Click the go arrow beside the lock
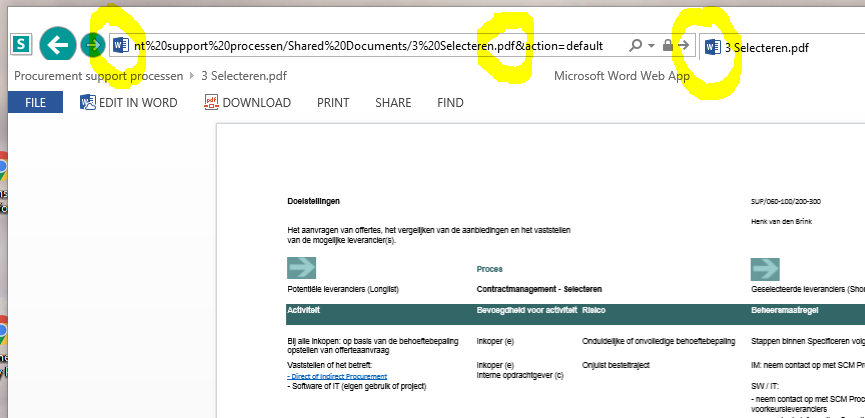The image size is (865, 418). click(x=683, y=46)
